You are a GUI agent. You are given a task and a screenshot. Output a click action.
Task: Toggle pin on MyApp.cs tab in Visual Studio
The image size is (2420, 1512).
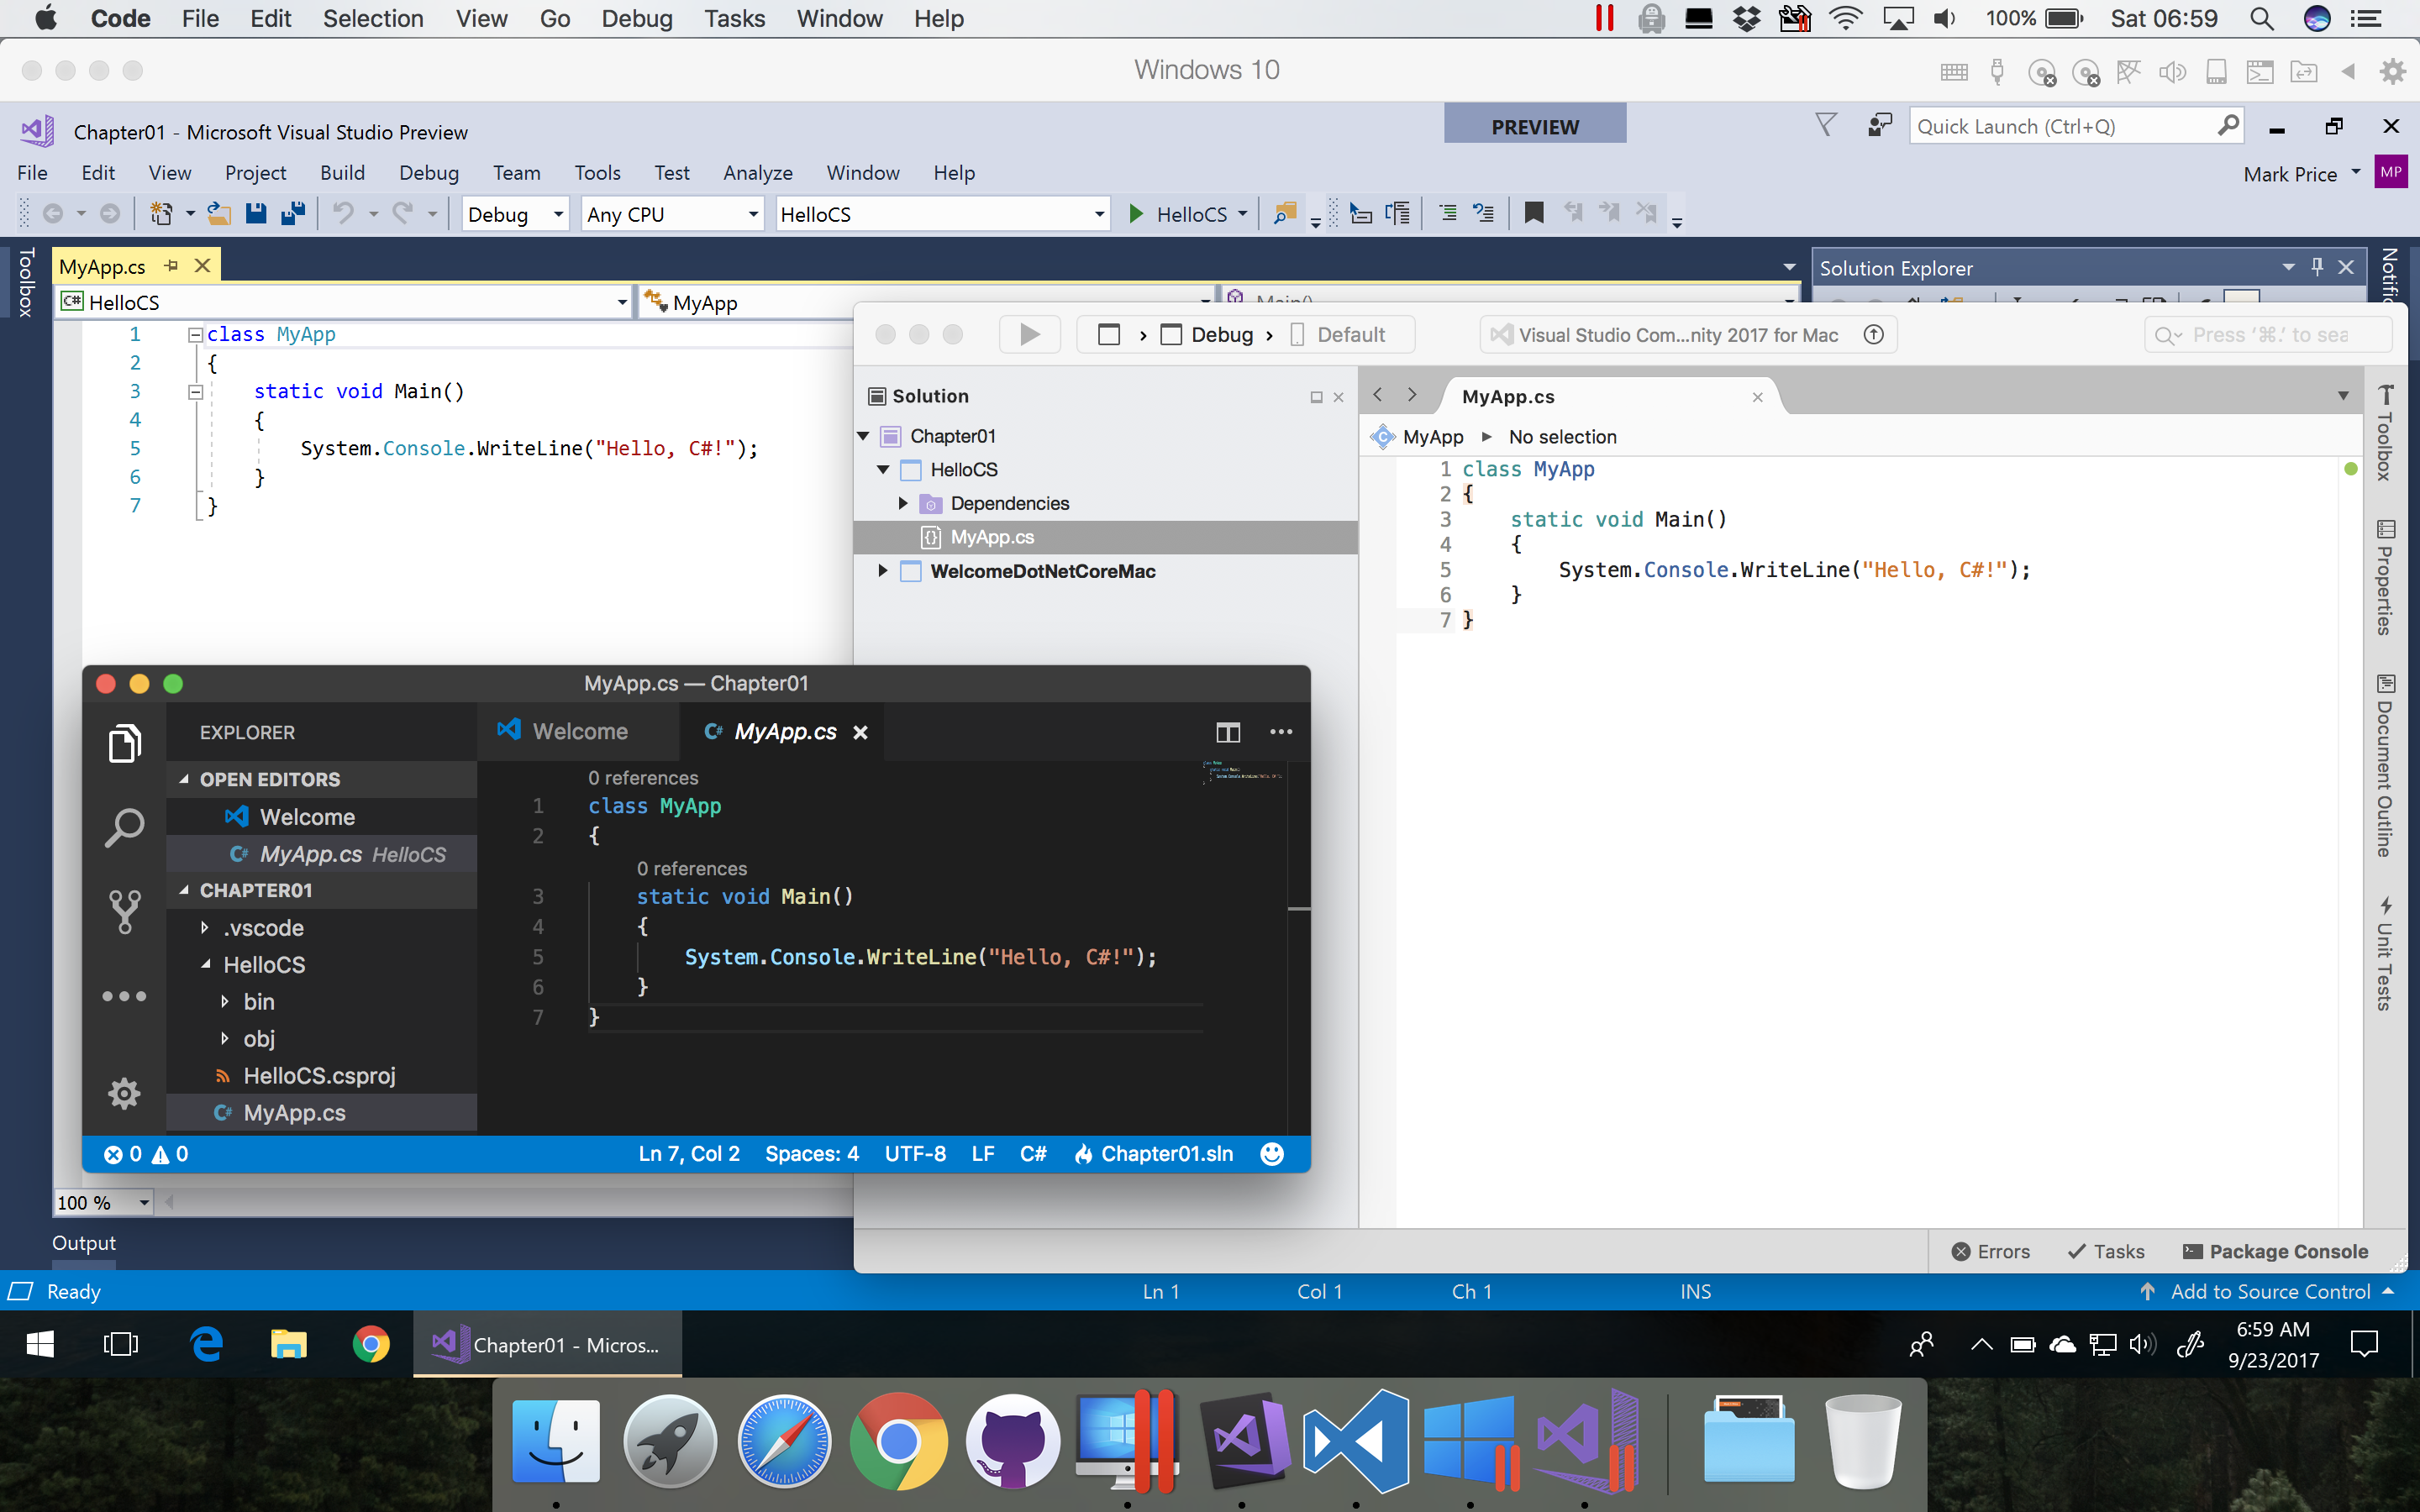tap(171, 266)
